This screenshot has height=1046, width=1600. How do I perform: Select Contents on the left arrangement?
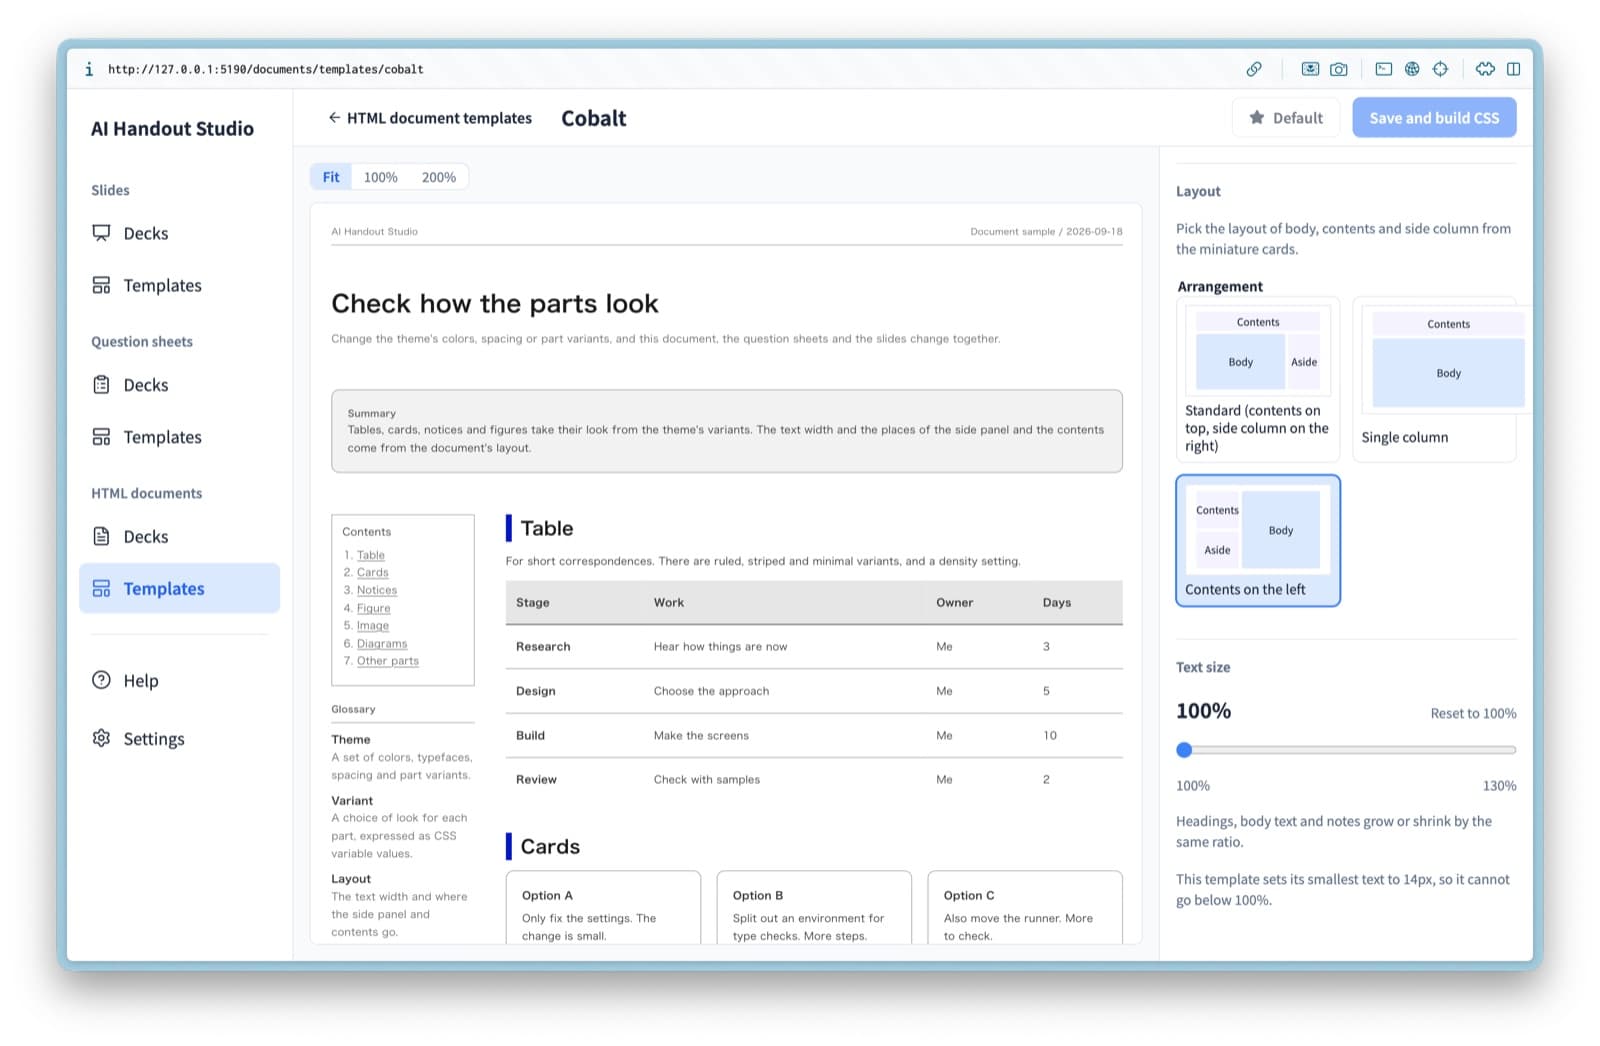pos(1258,541)
